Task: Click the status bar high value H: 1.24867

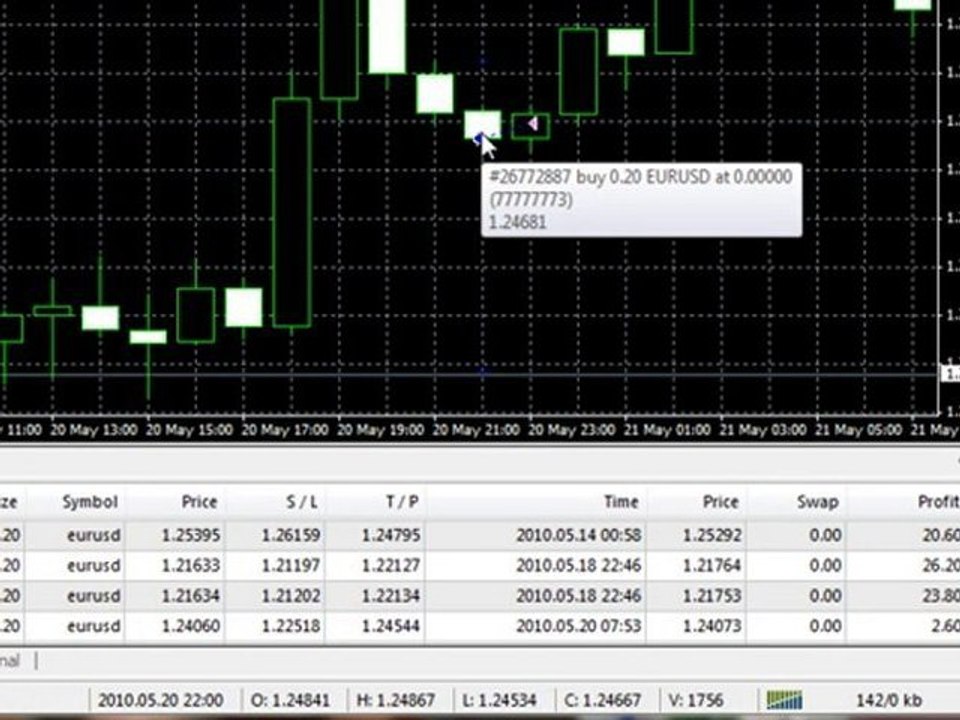Action: pos(396,700)
